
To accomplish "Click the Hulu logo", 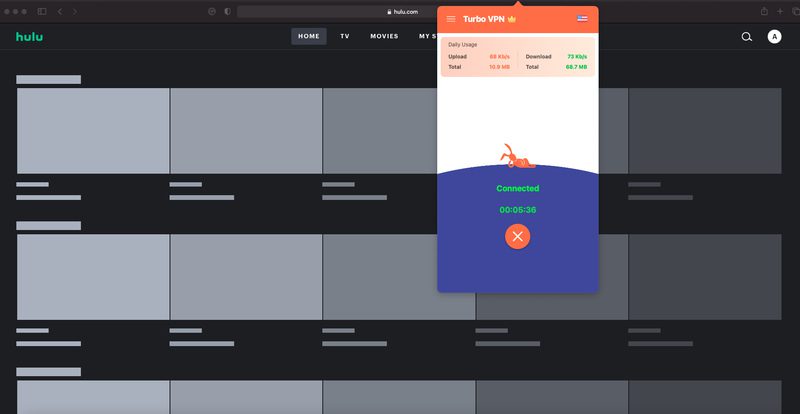I will click(29, 37).
